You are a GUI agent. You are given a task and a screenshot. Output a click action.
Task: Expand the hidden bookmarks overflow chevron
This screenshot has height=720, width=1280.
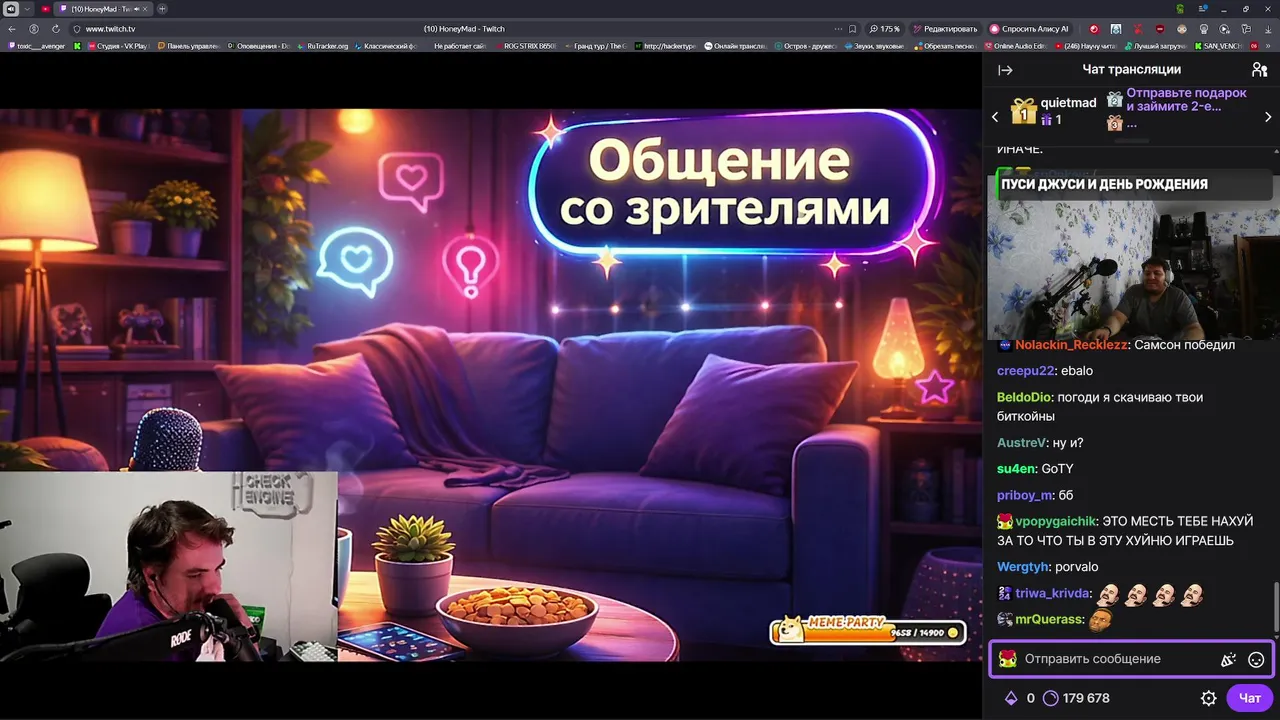coord(1270,46)
